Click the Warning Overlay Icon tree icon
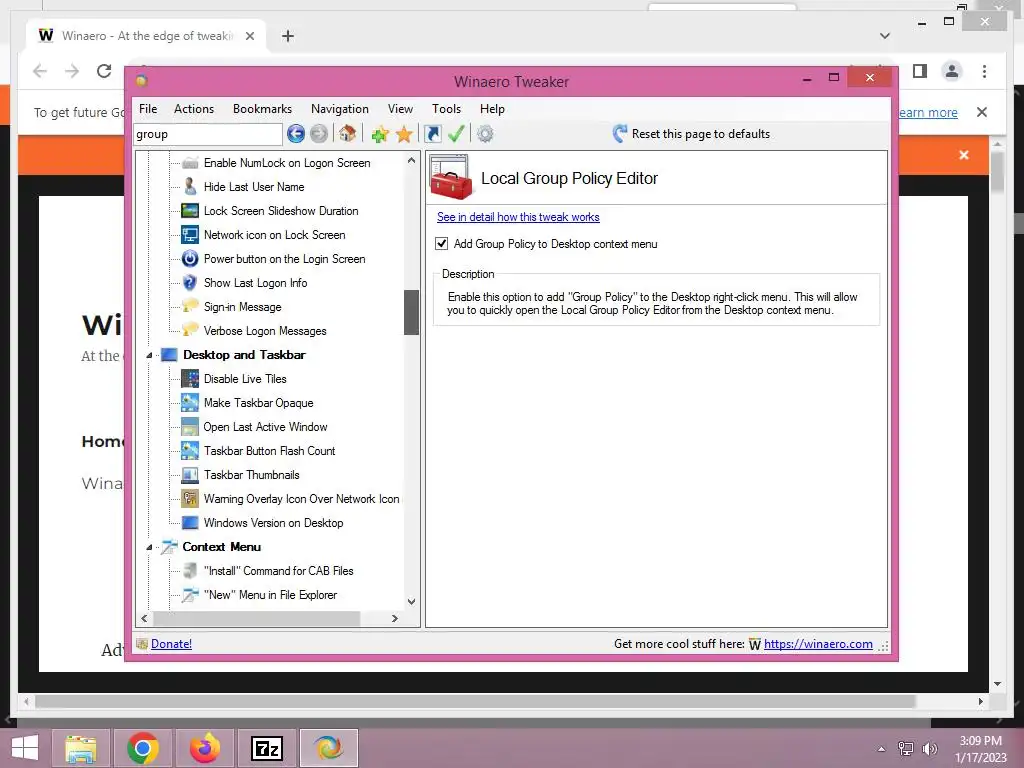Screen dimensions: 1024x768 pos(190,499)
